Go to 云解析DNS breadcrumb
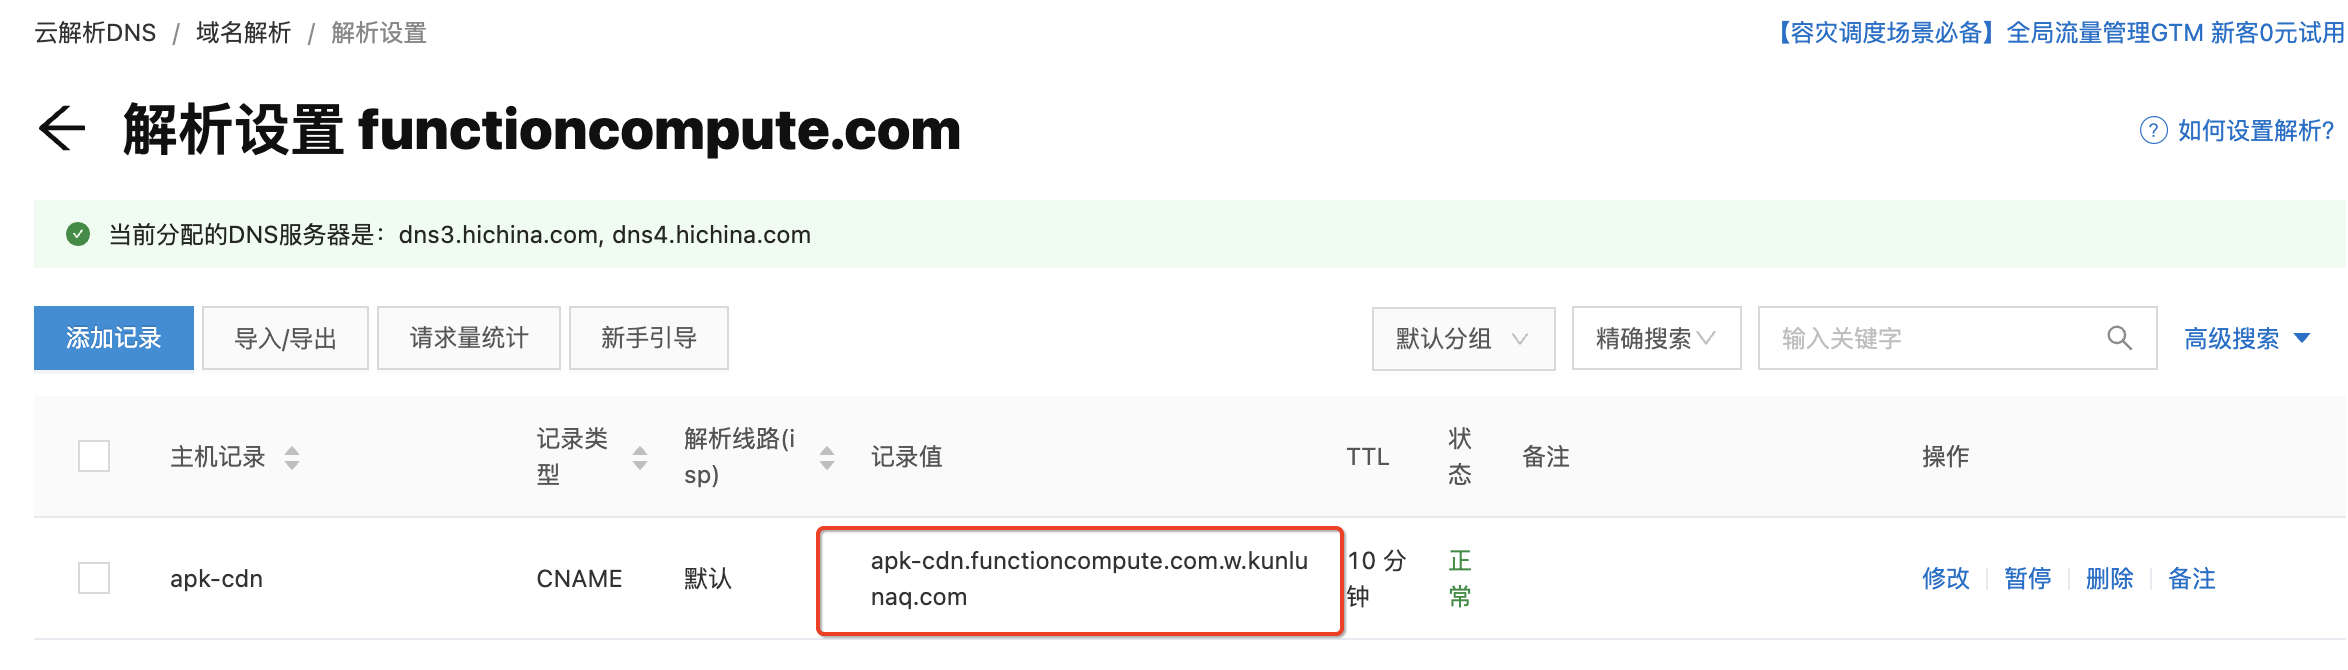2348x670 pixels. [96, 33]
